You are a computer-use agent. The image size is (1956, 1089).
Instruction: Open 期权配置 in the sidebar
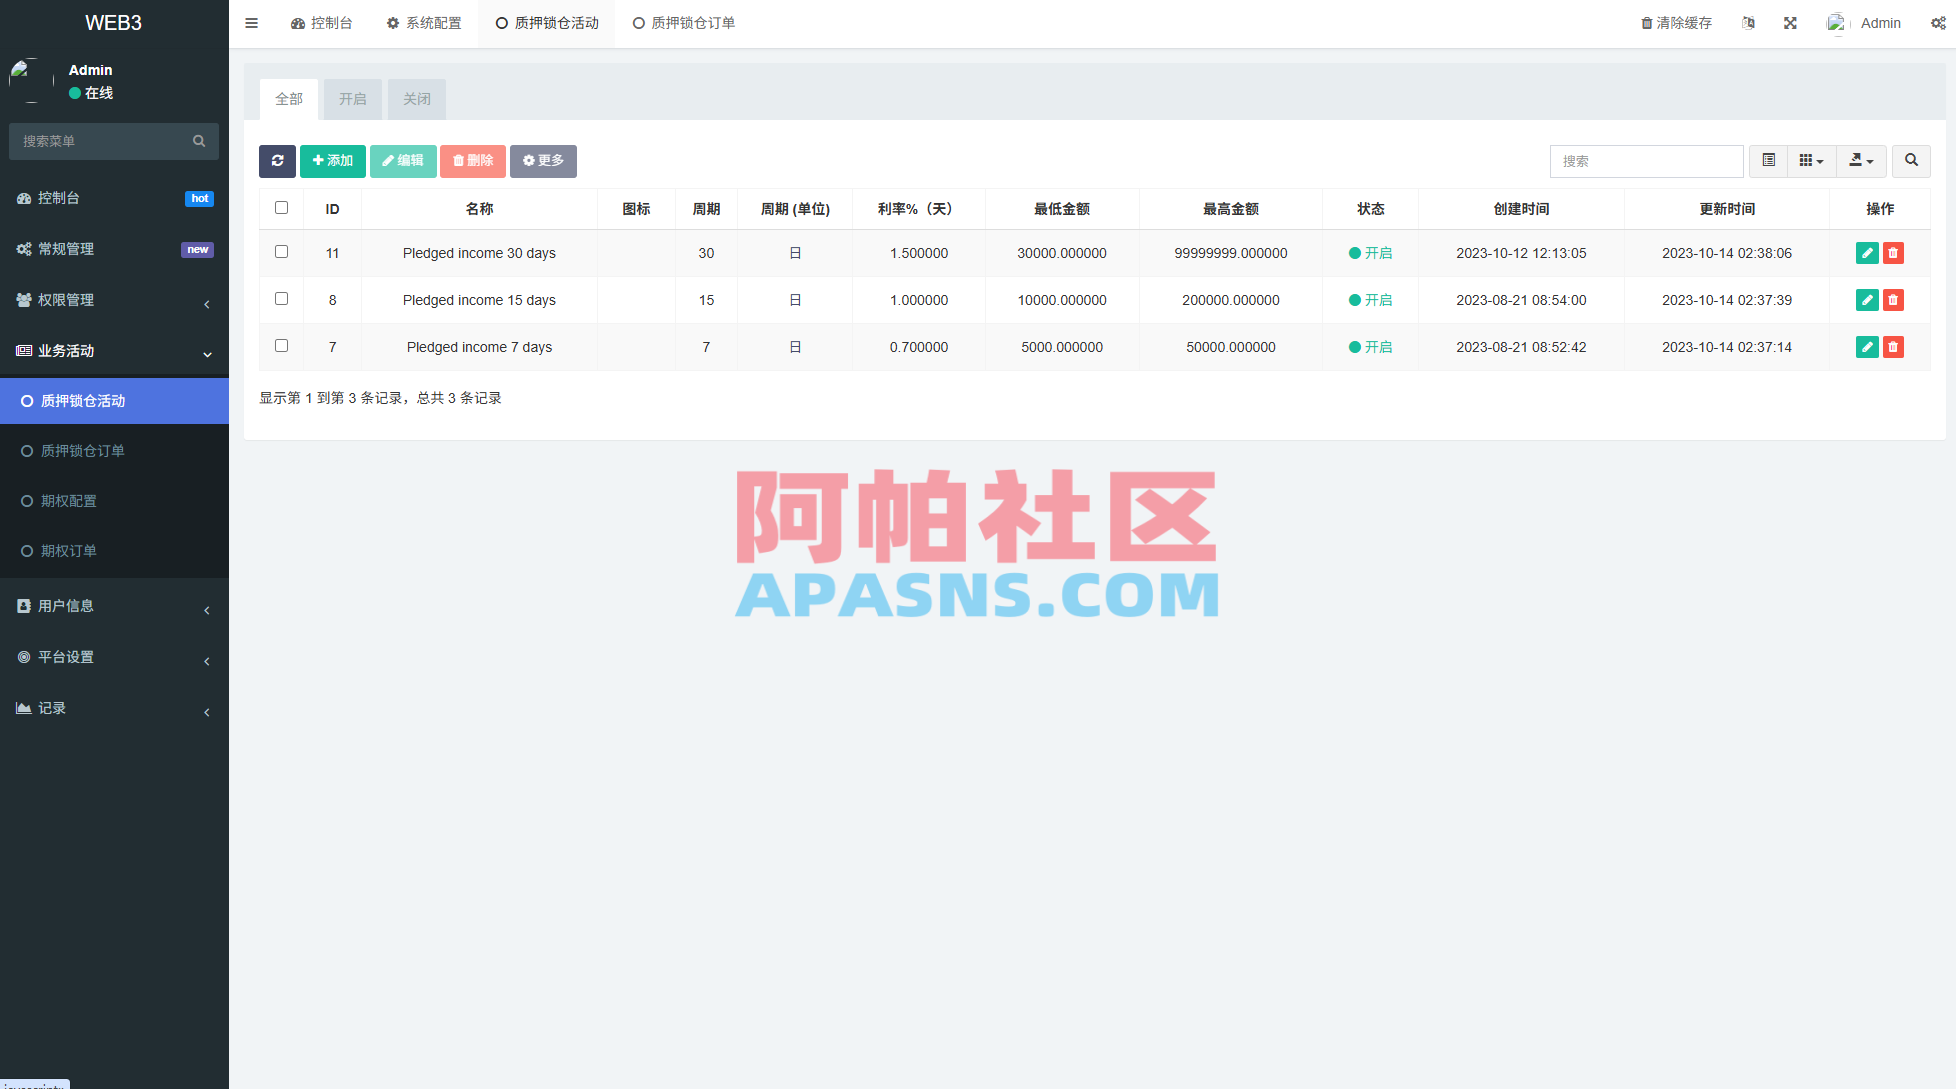pos(114,501)
